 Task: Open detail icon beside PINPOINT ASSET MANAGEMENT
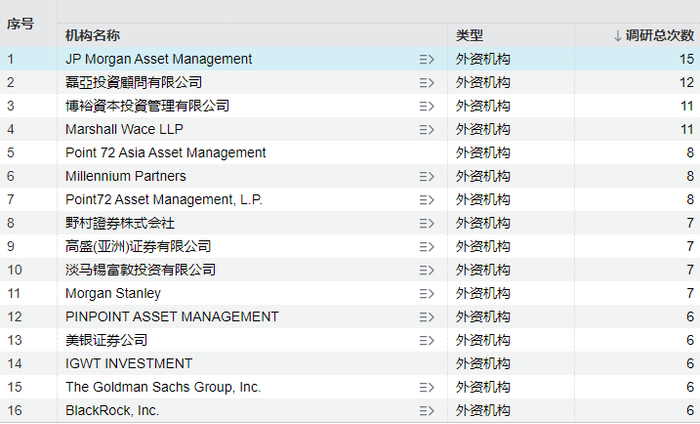coord(427,317)
